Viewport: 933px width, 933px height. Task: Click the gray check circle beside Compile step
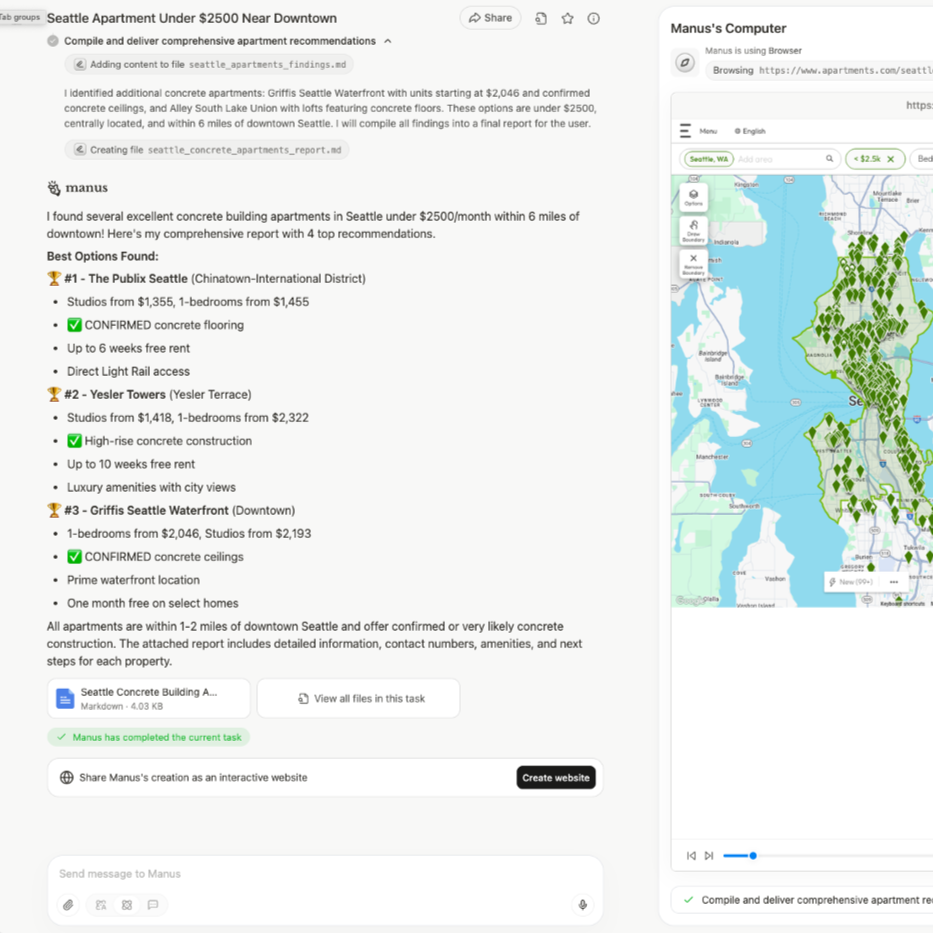pyautogui.click(x=53, y=41)
